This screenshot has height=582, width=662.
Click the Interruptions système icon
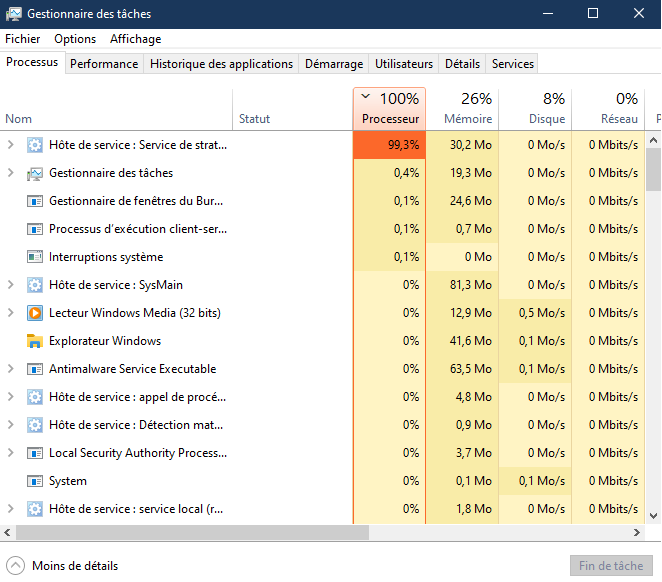pyautogui.click(x=35, y=257)
